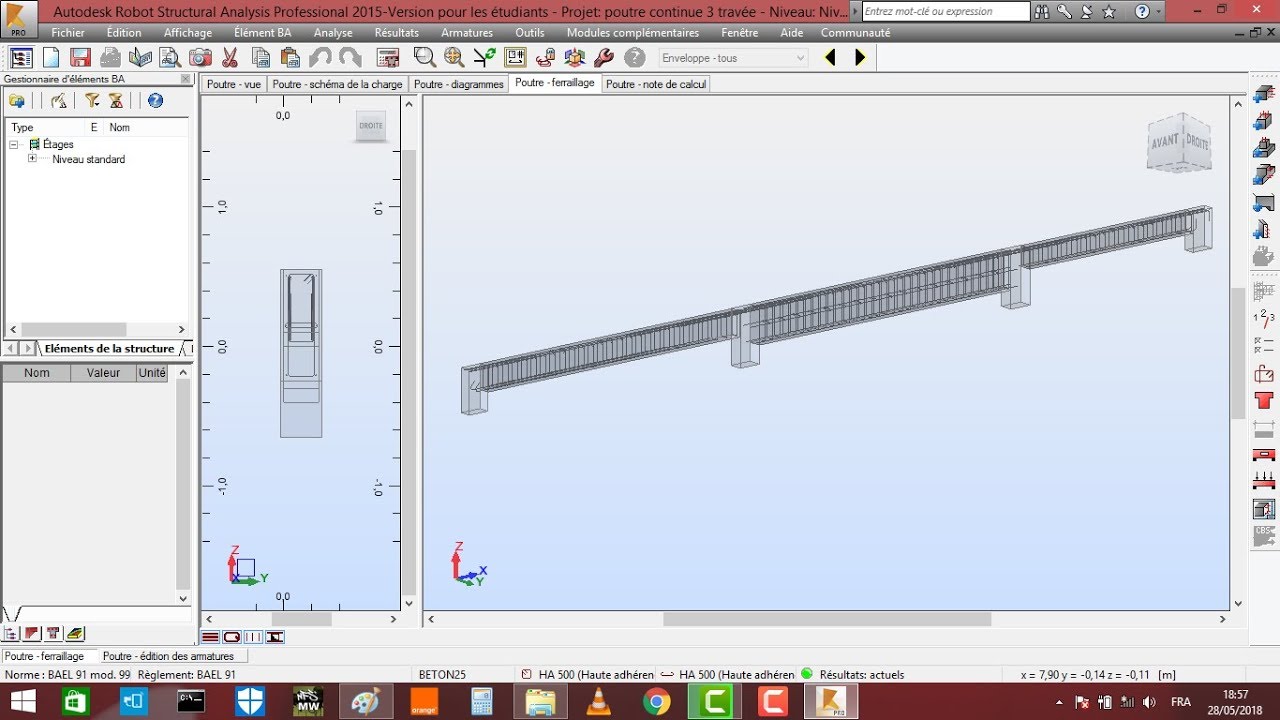Viewport: 1280px width, 720px height.
Task: Launch the calculator icon in the toolbar
Action: (388, 58)
